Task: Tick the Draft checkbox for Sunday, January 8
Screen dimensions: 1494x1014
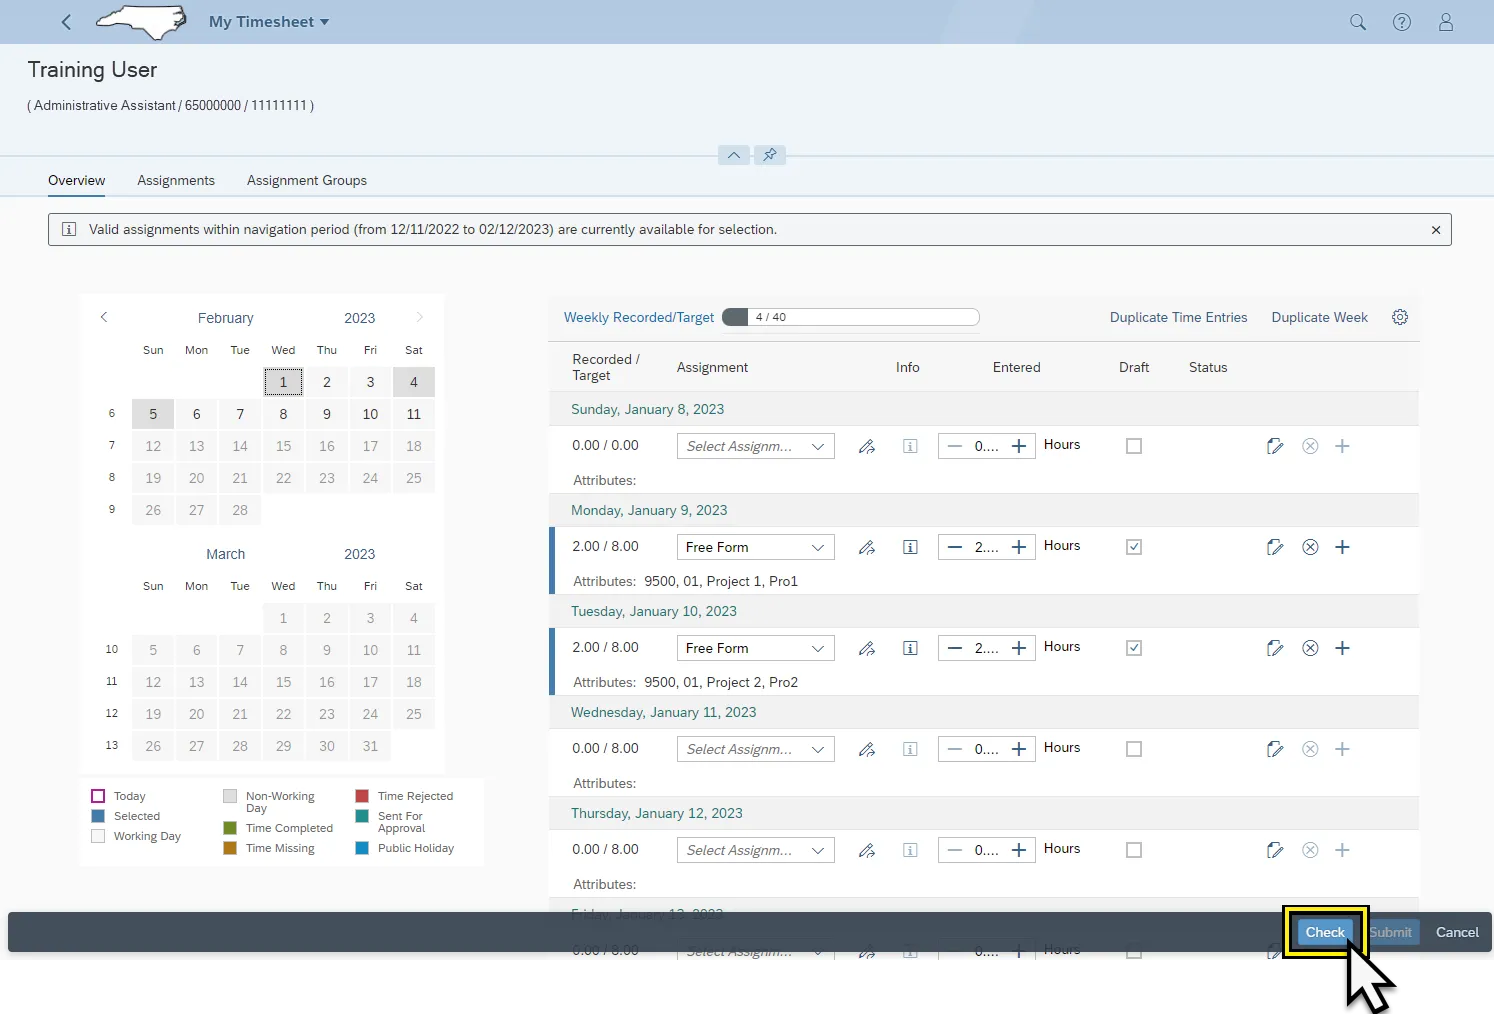Action: tap(1133, 446)
